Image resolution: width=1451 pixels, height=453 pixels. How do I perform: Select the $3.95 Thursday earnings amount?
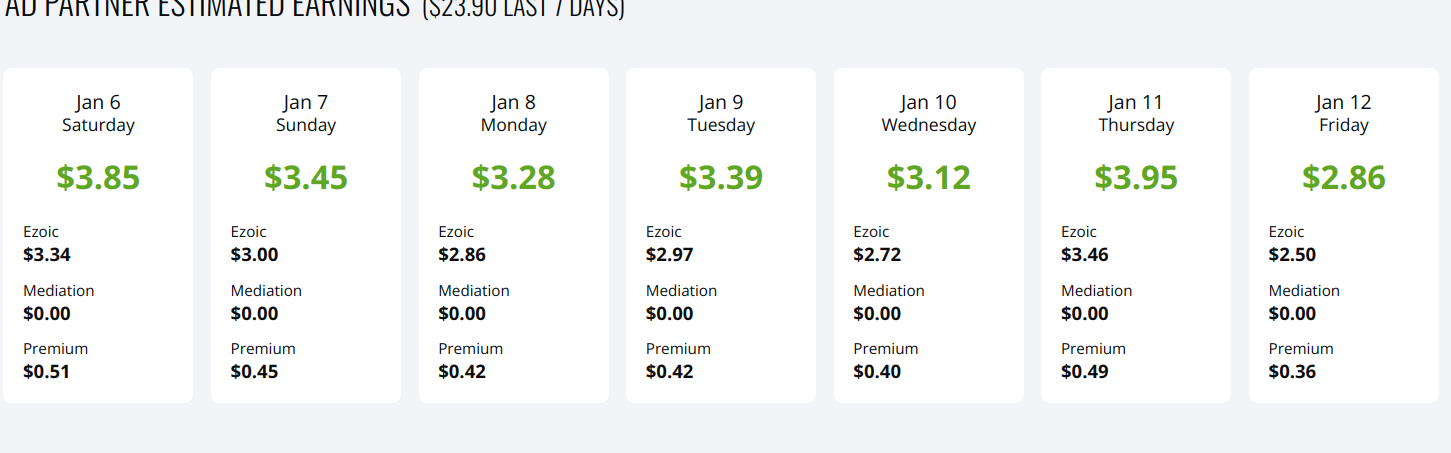1136,177
